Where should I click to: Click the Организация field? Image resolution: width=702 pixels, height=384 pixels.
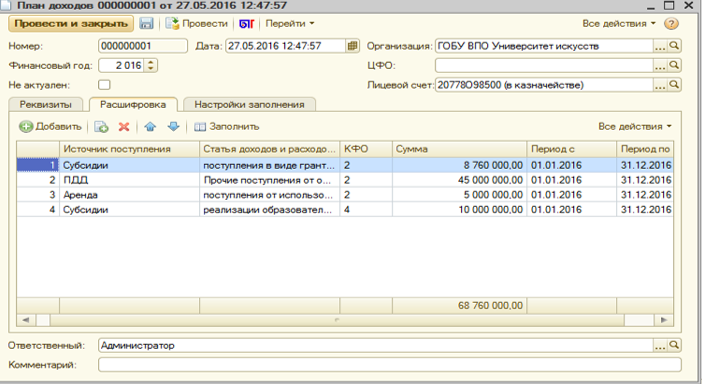pyautogui.click(x=544, y=46)
